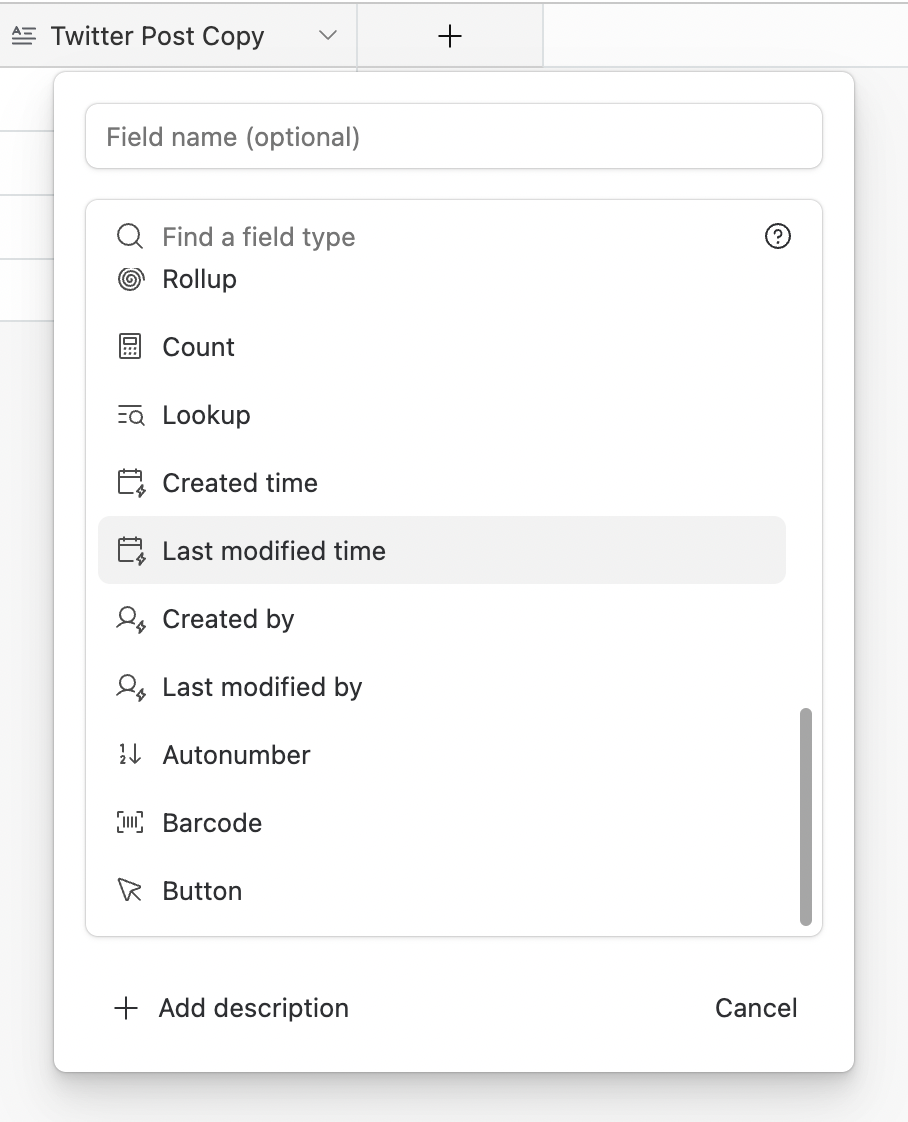The image size is (908, 1122).
Task: Click the Barcode field icon
Action: coord(130,823)
